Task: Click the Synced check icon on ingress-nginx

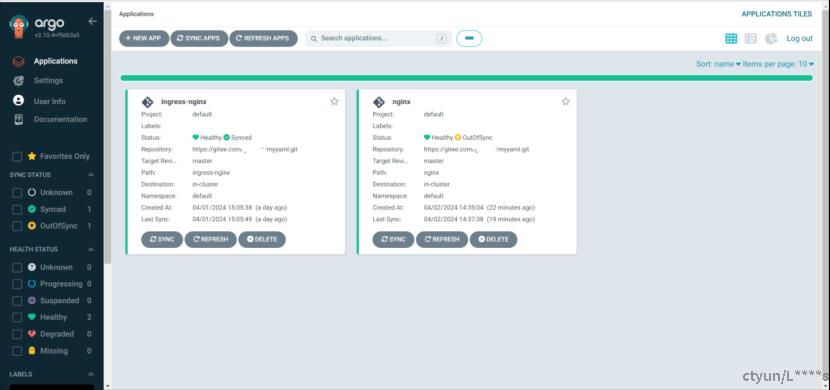Action: 227,138
